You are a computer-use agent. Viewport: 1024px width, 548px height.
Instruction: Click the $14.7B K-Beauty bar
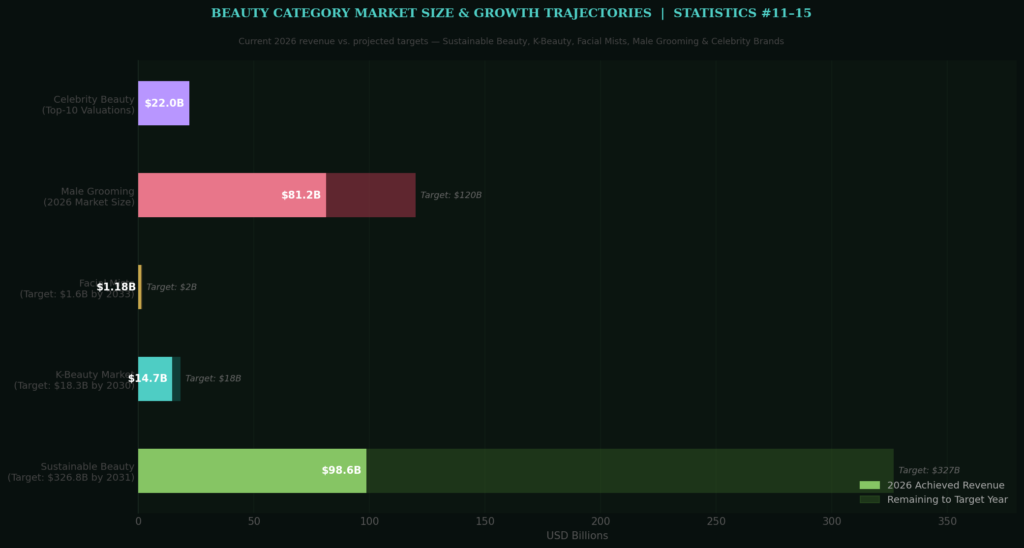tap(155, 379)
